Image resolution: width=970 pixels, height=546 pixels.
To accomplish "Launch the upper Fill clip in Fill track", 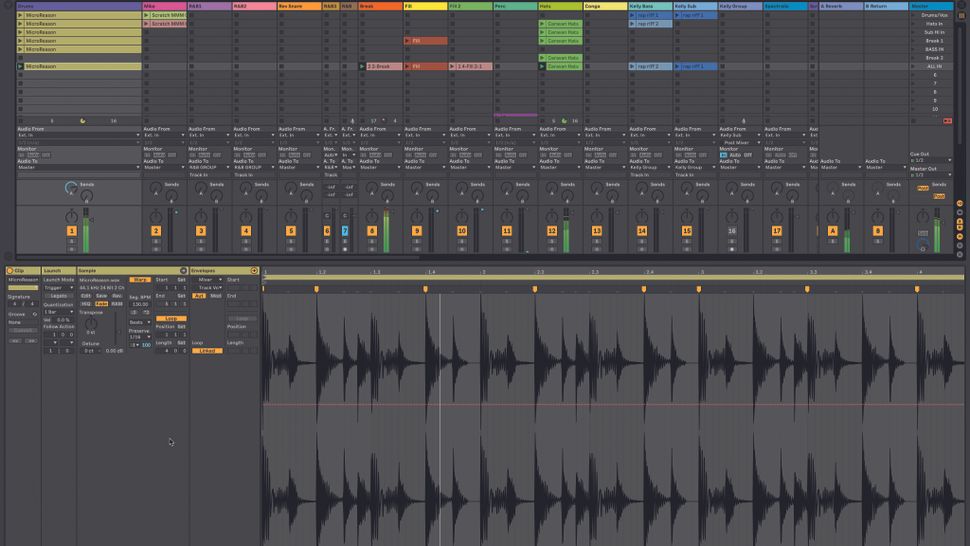I will click(x=408, y=41).
